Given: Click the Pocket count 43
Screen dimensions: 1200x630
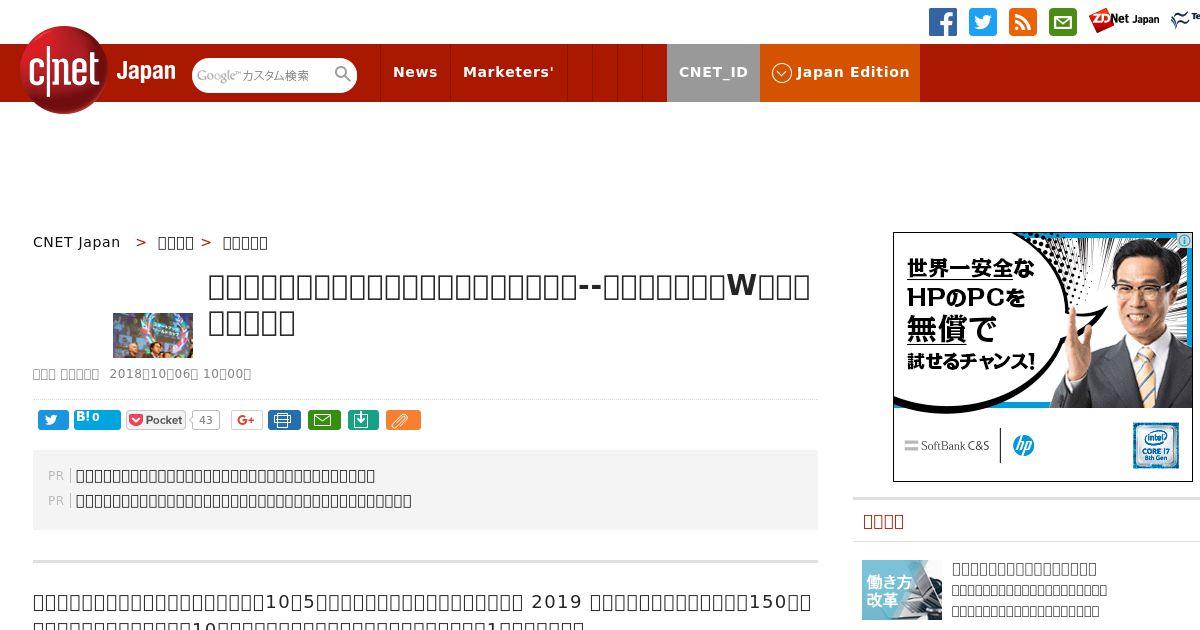Looking at the screenshot, I should coord(206,420).
